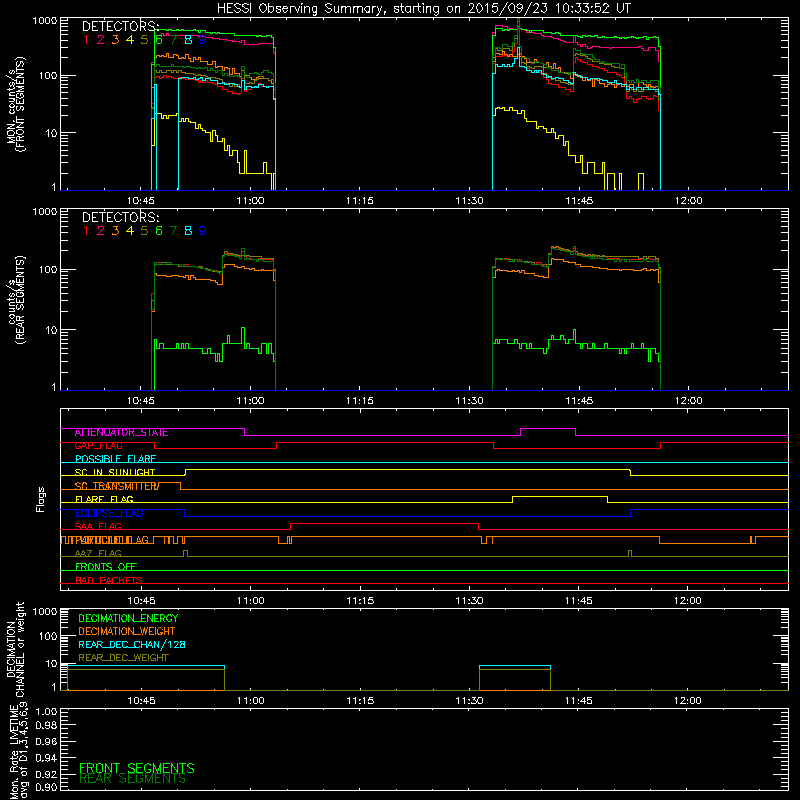Click the DECIMATION CHANNEL or weight axis title

click(x=15, y=649)
